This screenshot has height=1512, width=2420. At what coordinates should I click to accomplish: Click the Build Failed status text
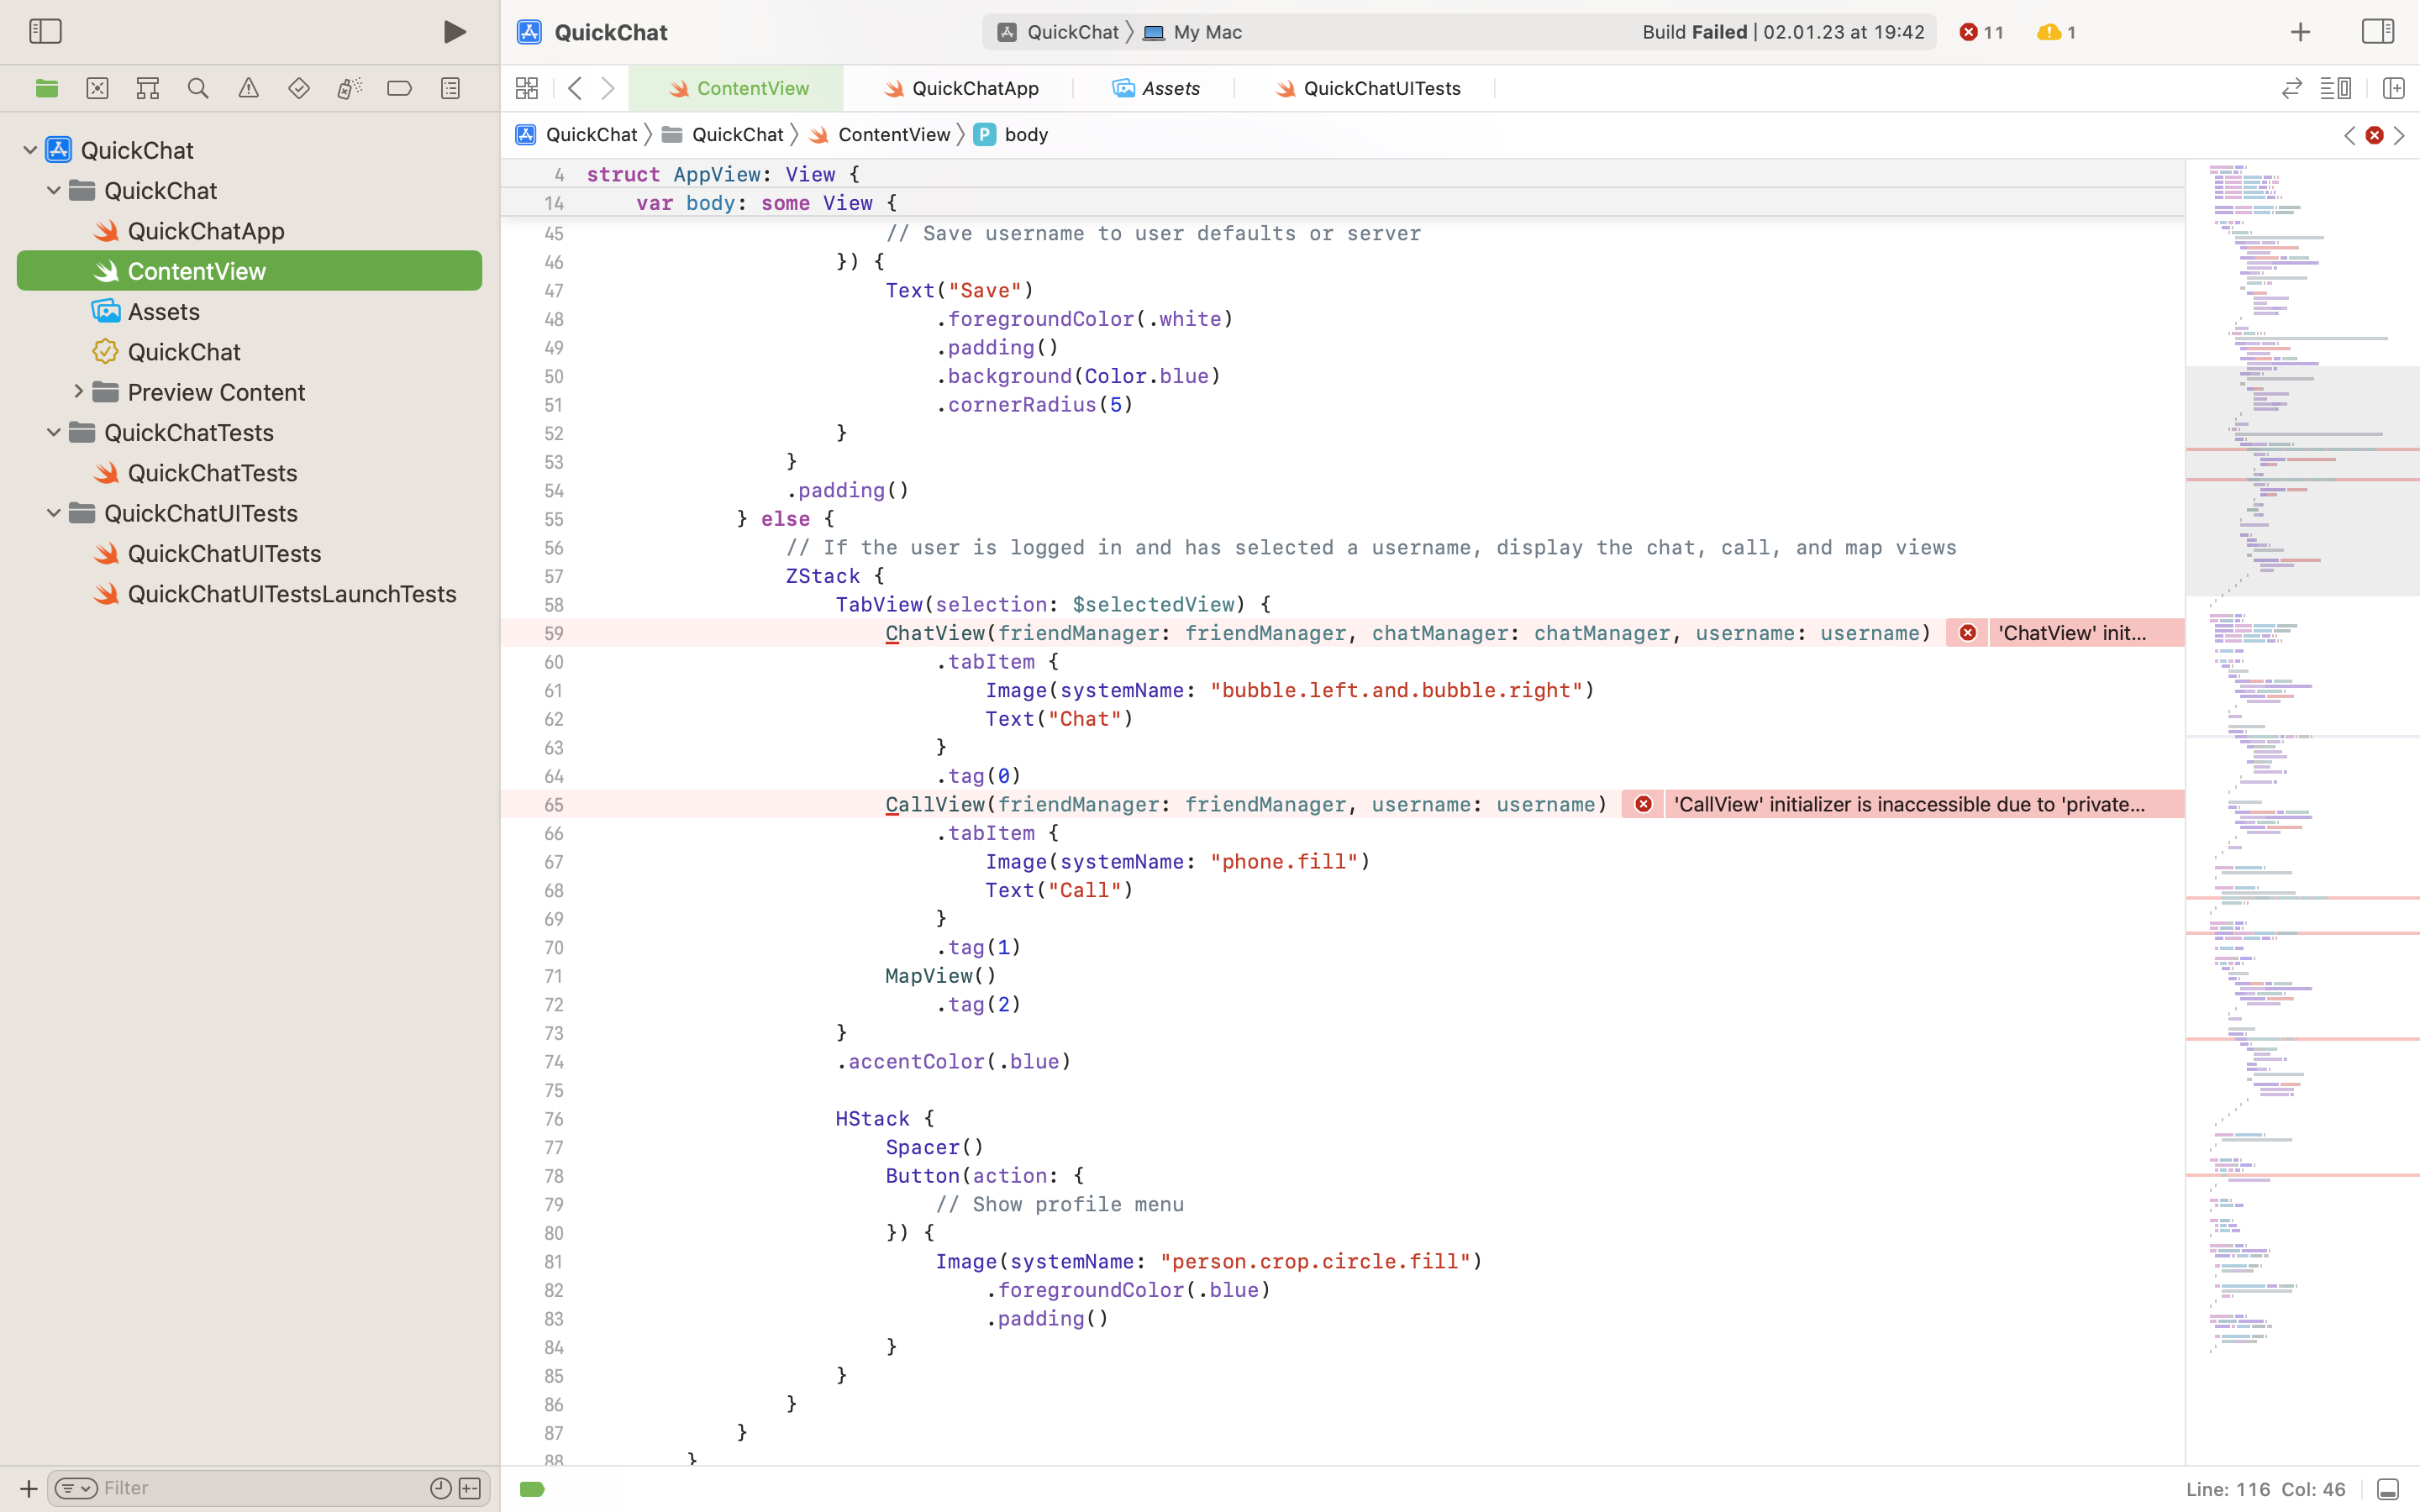pos(1783,32)
